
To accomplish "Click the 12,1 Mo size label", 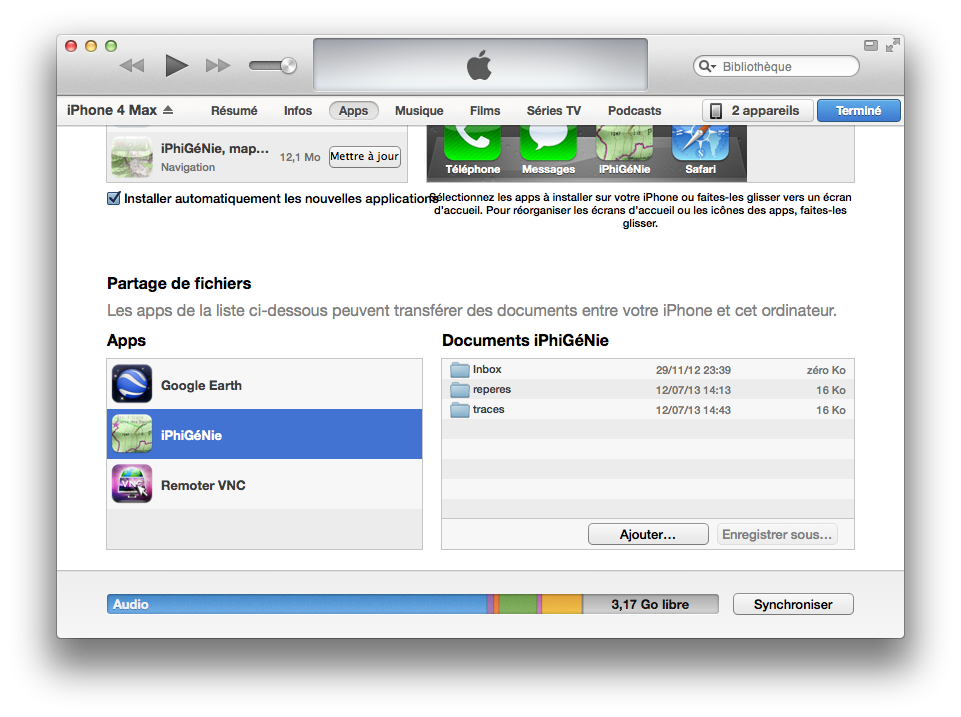I will (x=300, y=157).
